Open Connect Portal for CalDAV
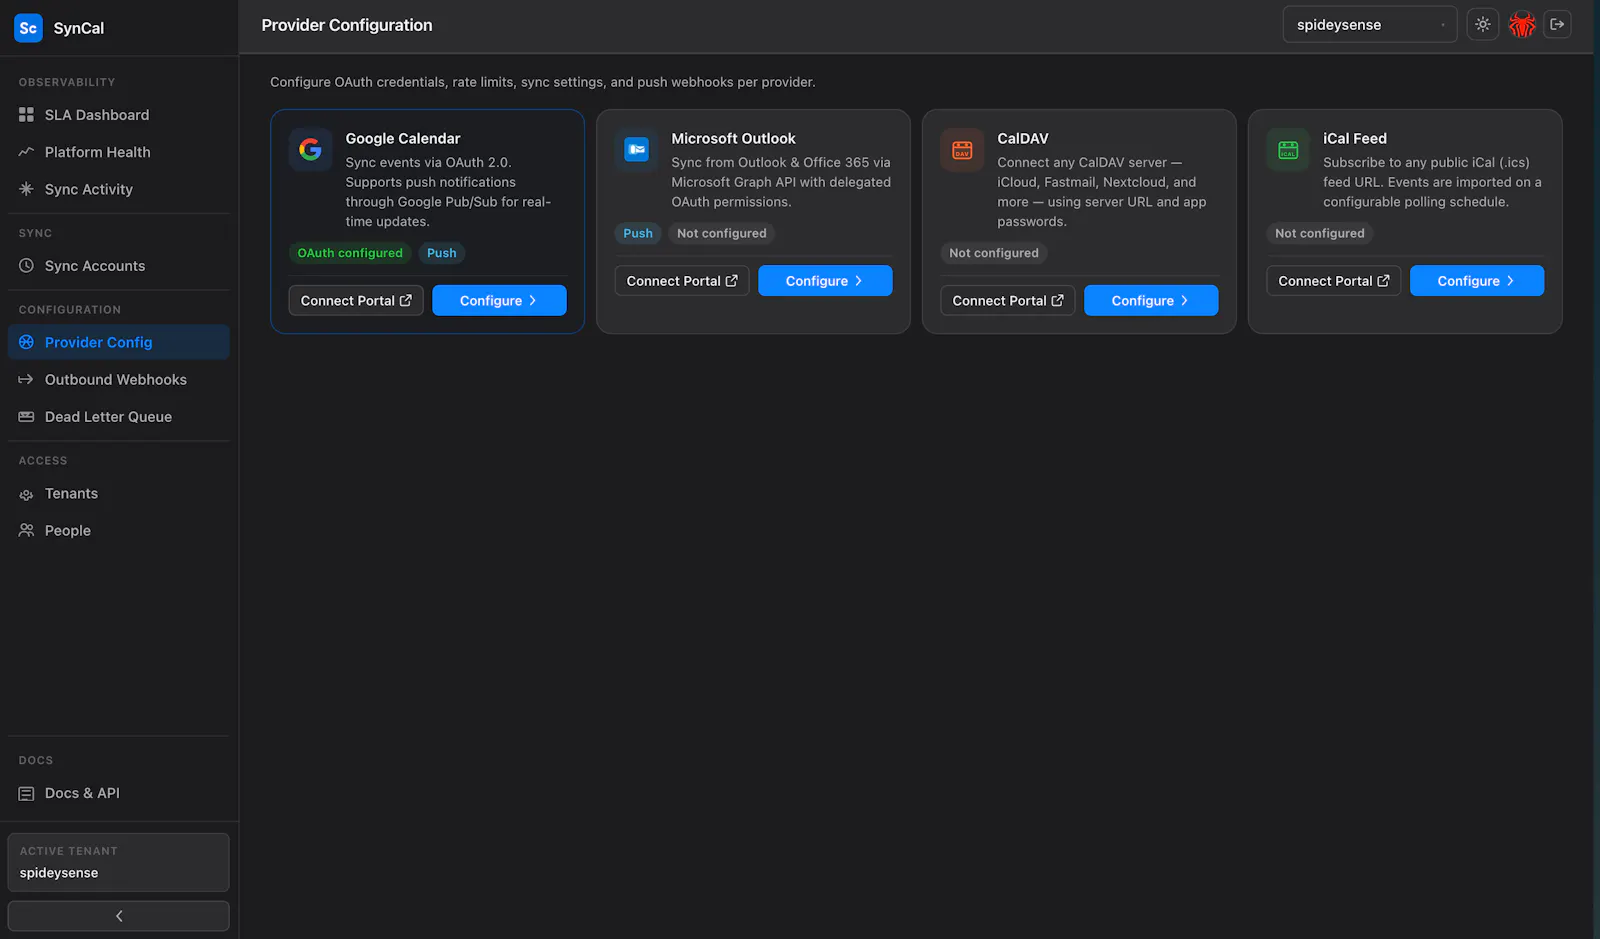Viewport: 1600px width, 939px height. [x=1008, y=301]
